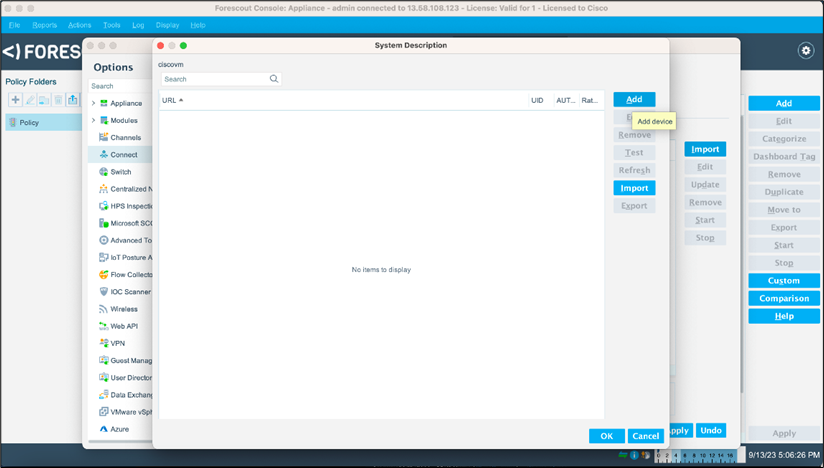Click the Modules icon in Options tree
Screen dimensions: 824x468
pyautogui.click(x=104, y=120)
